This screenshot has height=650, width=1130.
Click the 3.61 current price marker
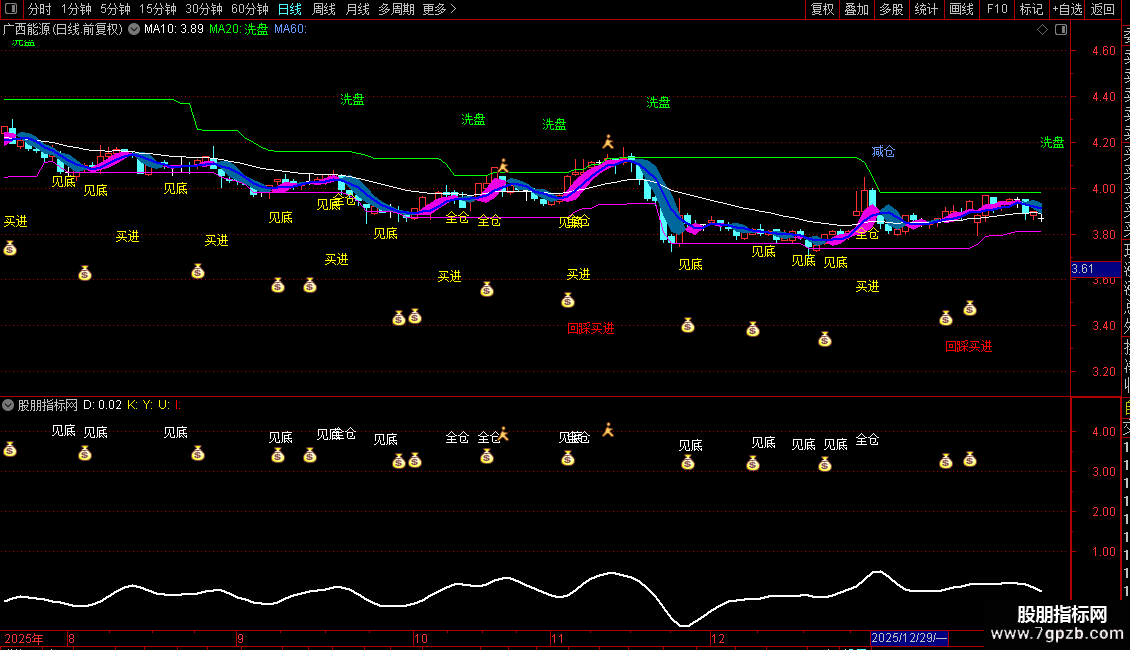pyautogui.click(x=1095, y=269)
